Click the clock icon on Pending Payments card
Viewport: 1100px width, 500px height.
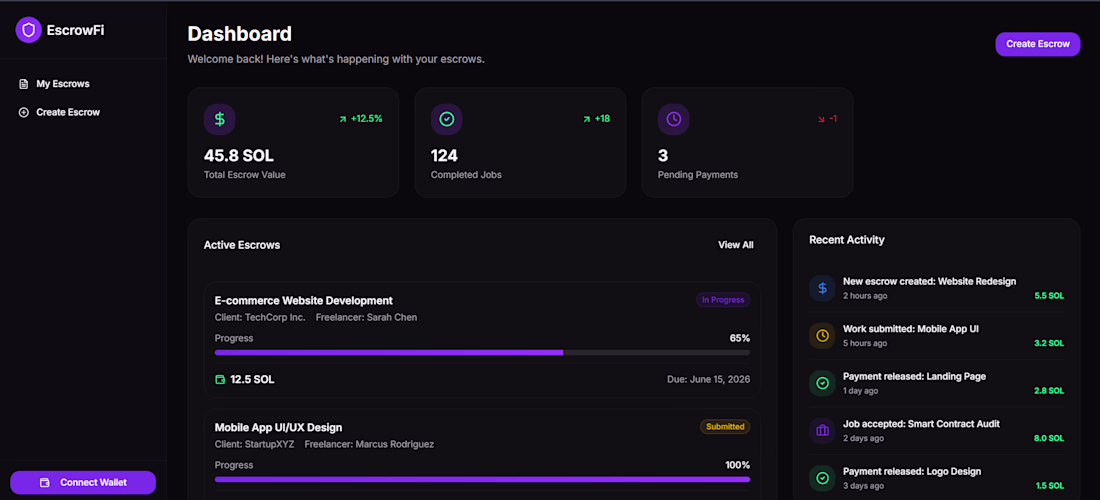point(673,119)
